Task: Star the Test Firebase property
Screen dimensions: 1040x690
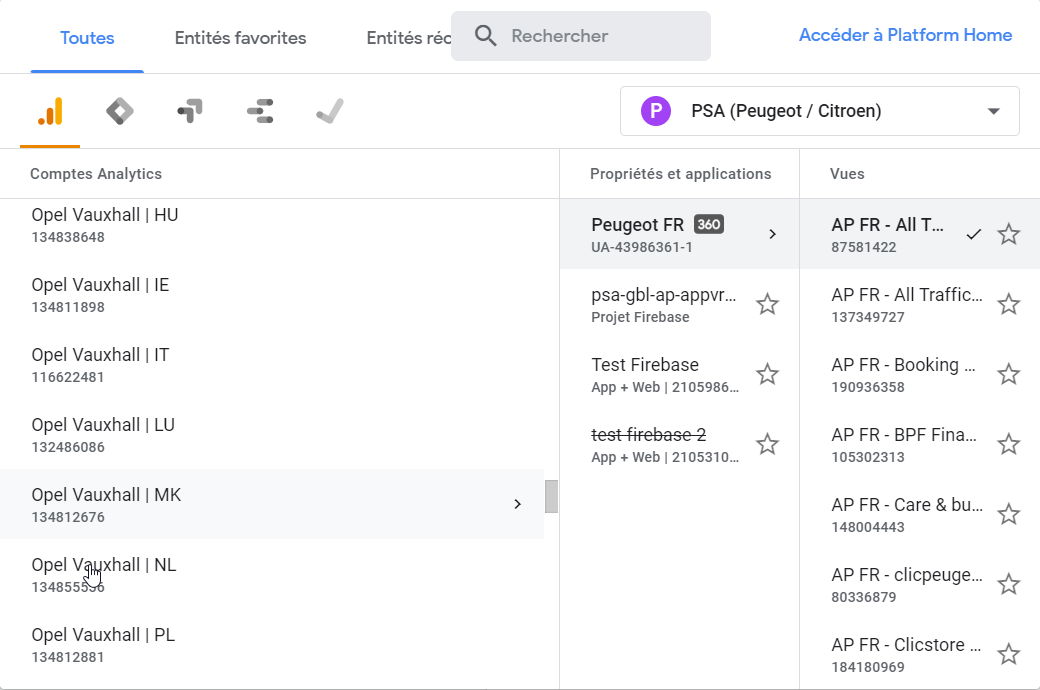Action: pyautogui.click(x=767, y=374)
